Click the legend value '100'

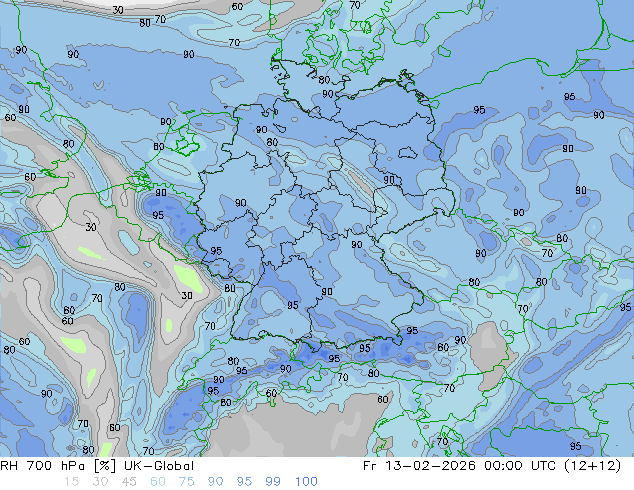click(x=306, y=482)
